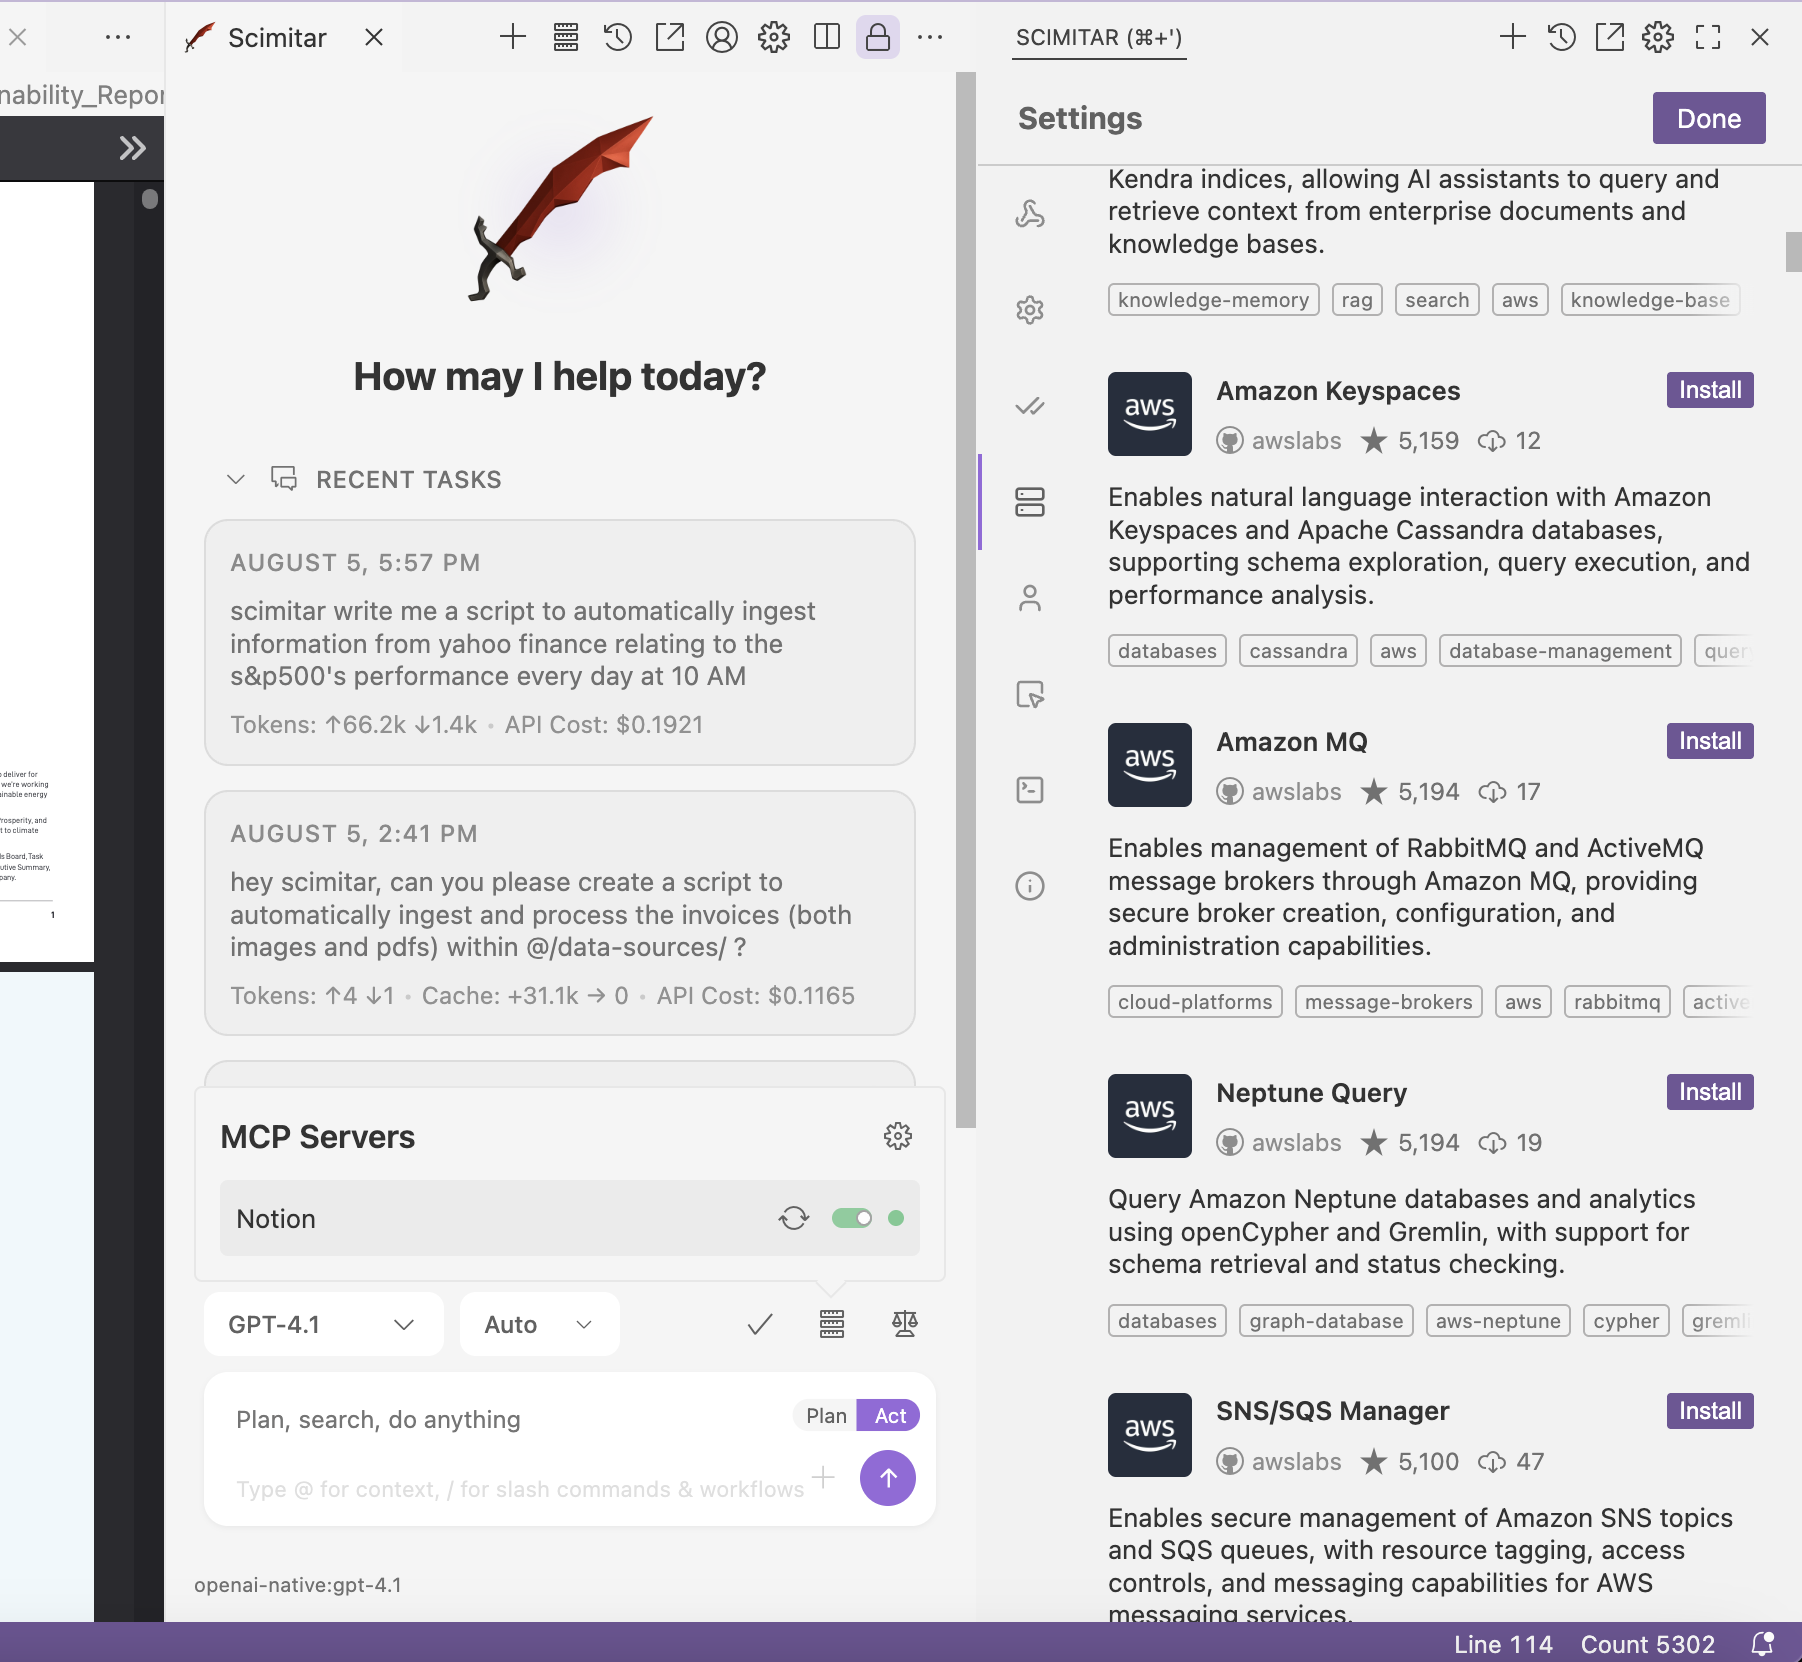Select the terminal icon in Settings sidebar
Screen dimensions: 1802x1662
tap(1030, 790)
